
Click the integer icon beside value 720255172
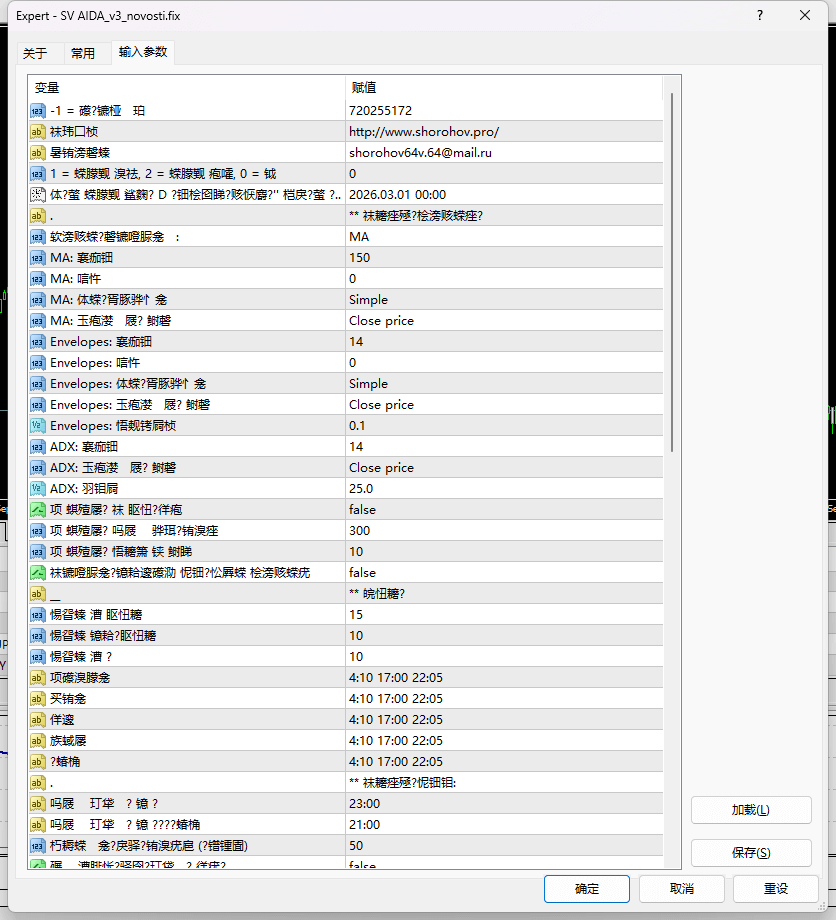point(38,111)
